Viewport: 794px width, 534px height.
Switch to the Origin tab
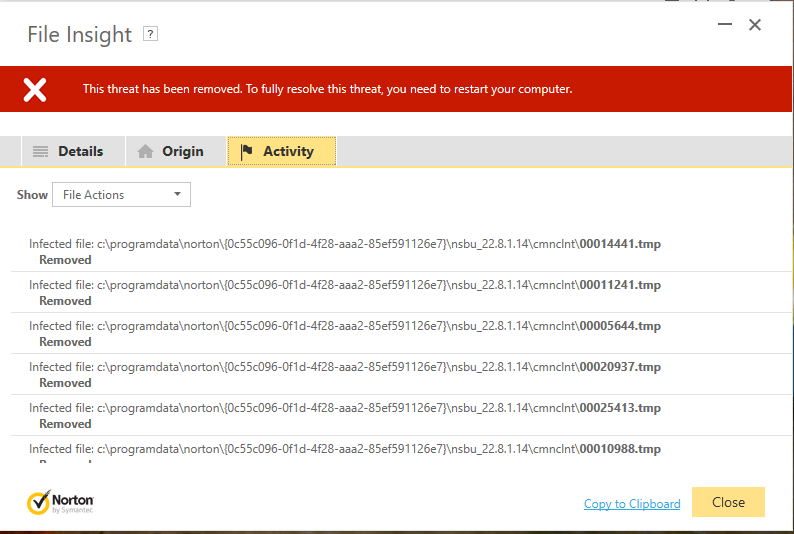click(176, 151)
